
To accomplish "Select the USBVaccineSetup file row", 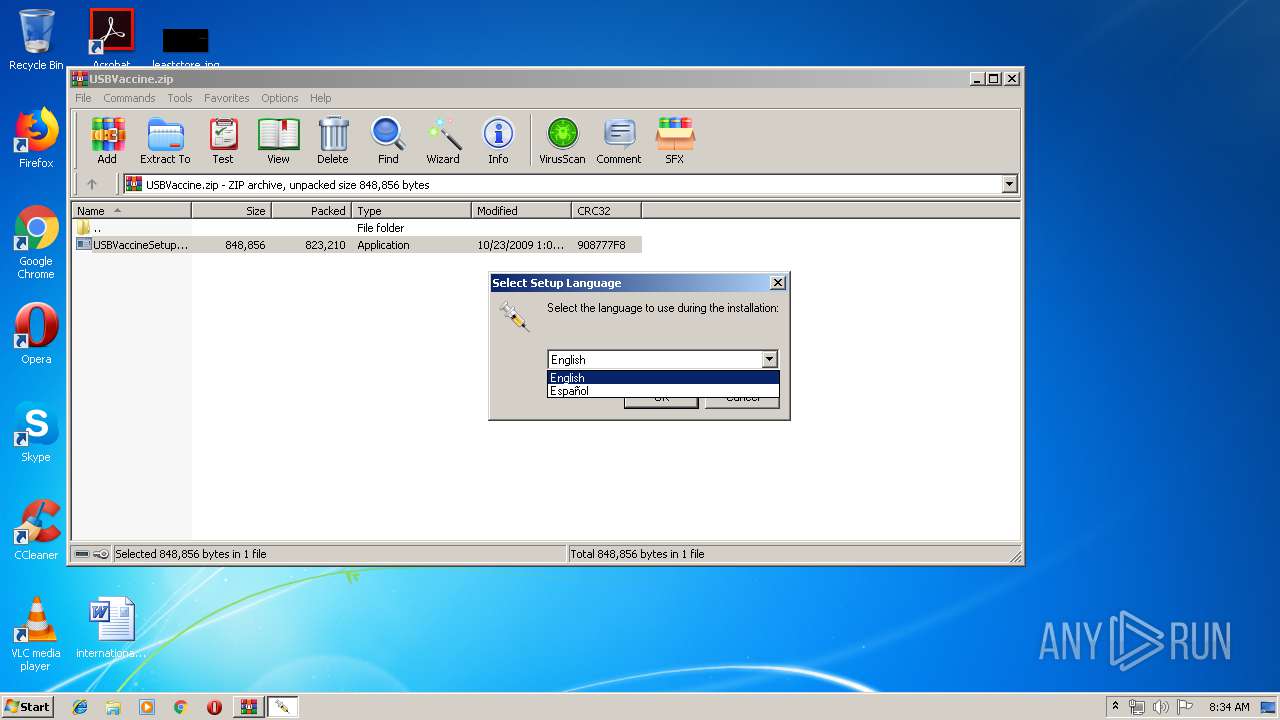I will pos(357,245).
